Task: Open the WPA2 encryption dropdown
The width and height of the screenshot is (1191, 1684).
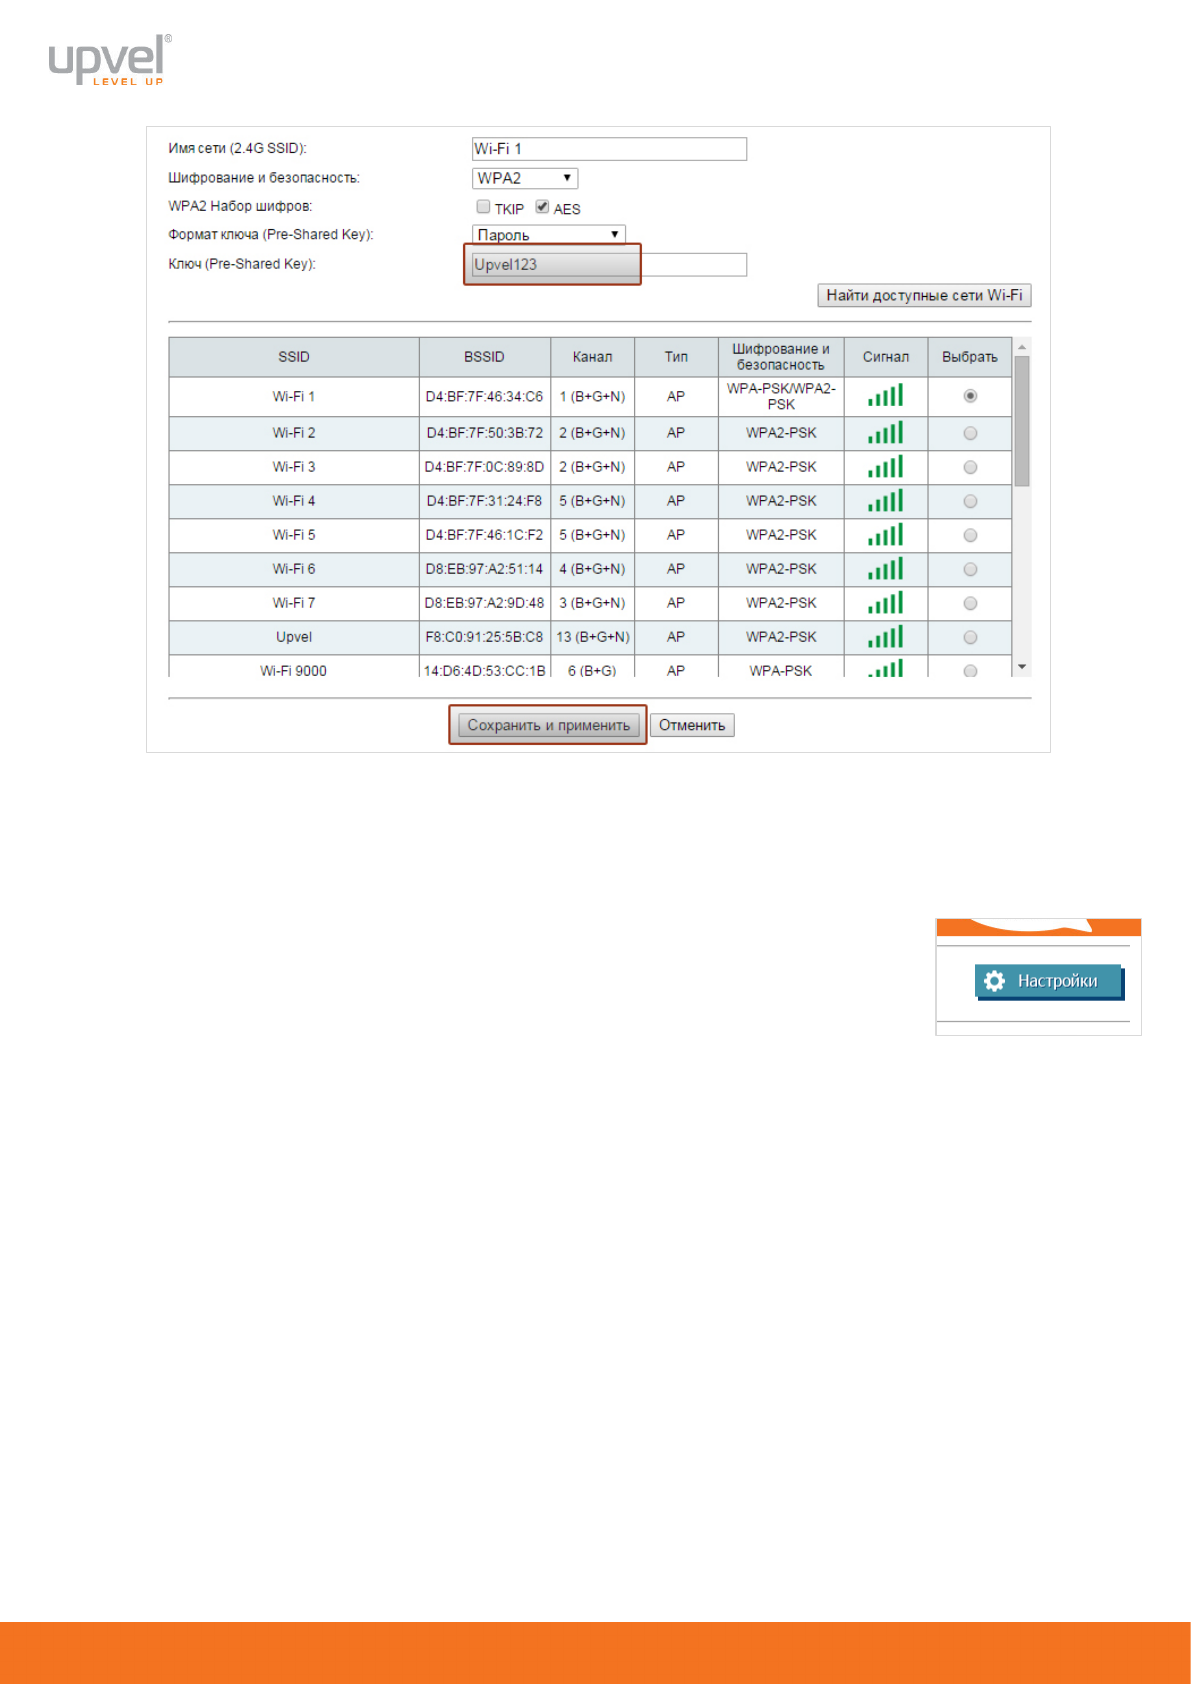Action: (524, 178)
